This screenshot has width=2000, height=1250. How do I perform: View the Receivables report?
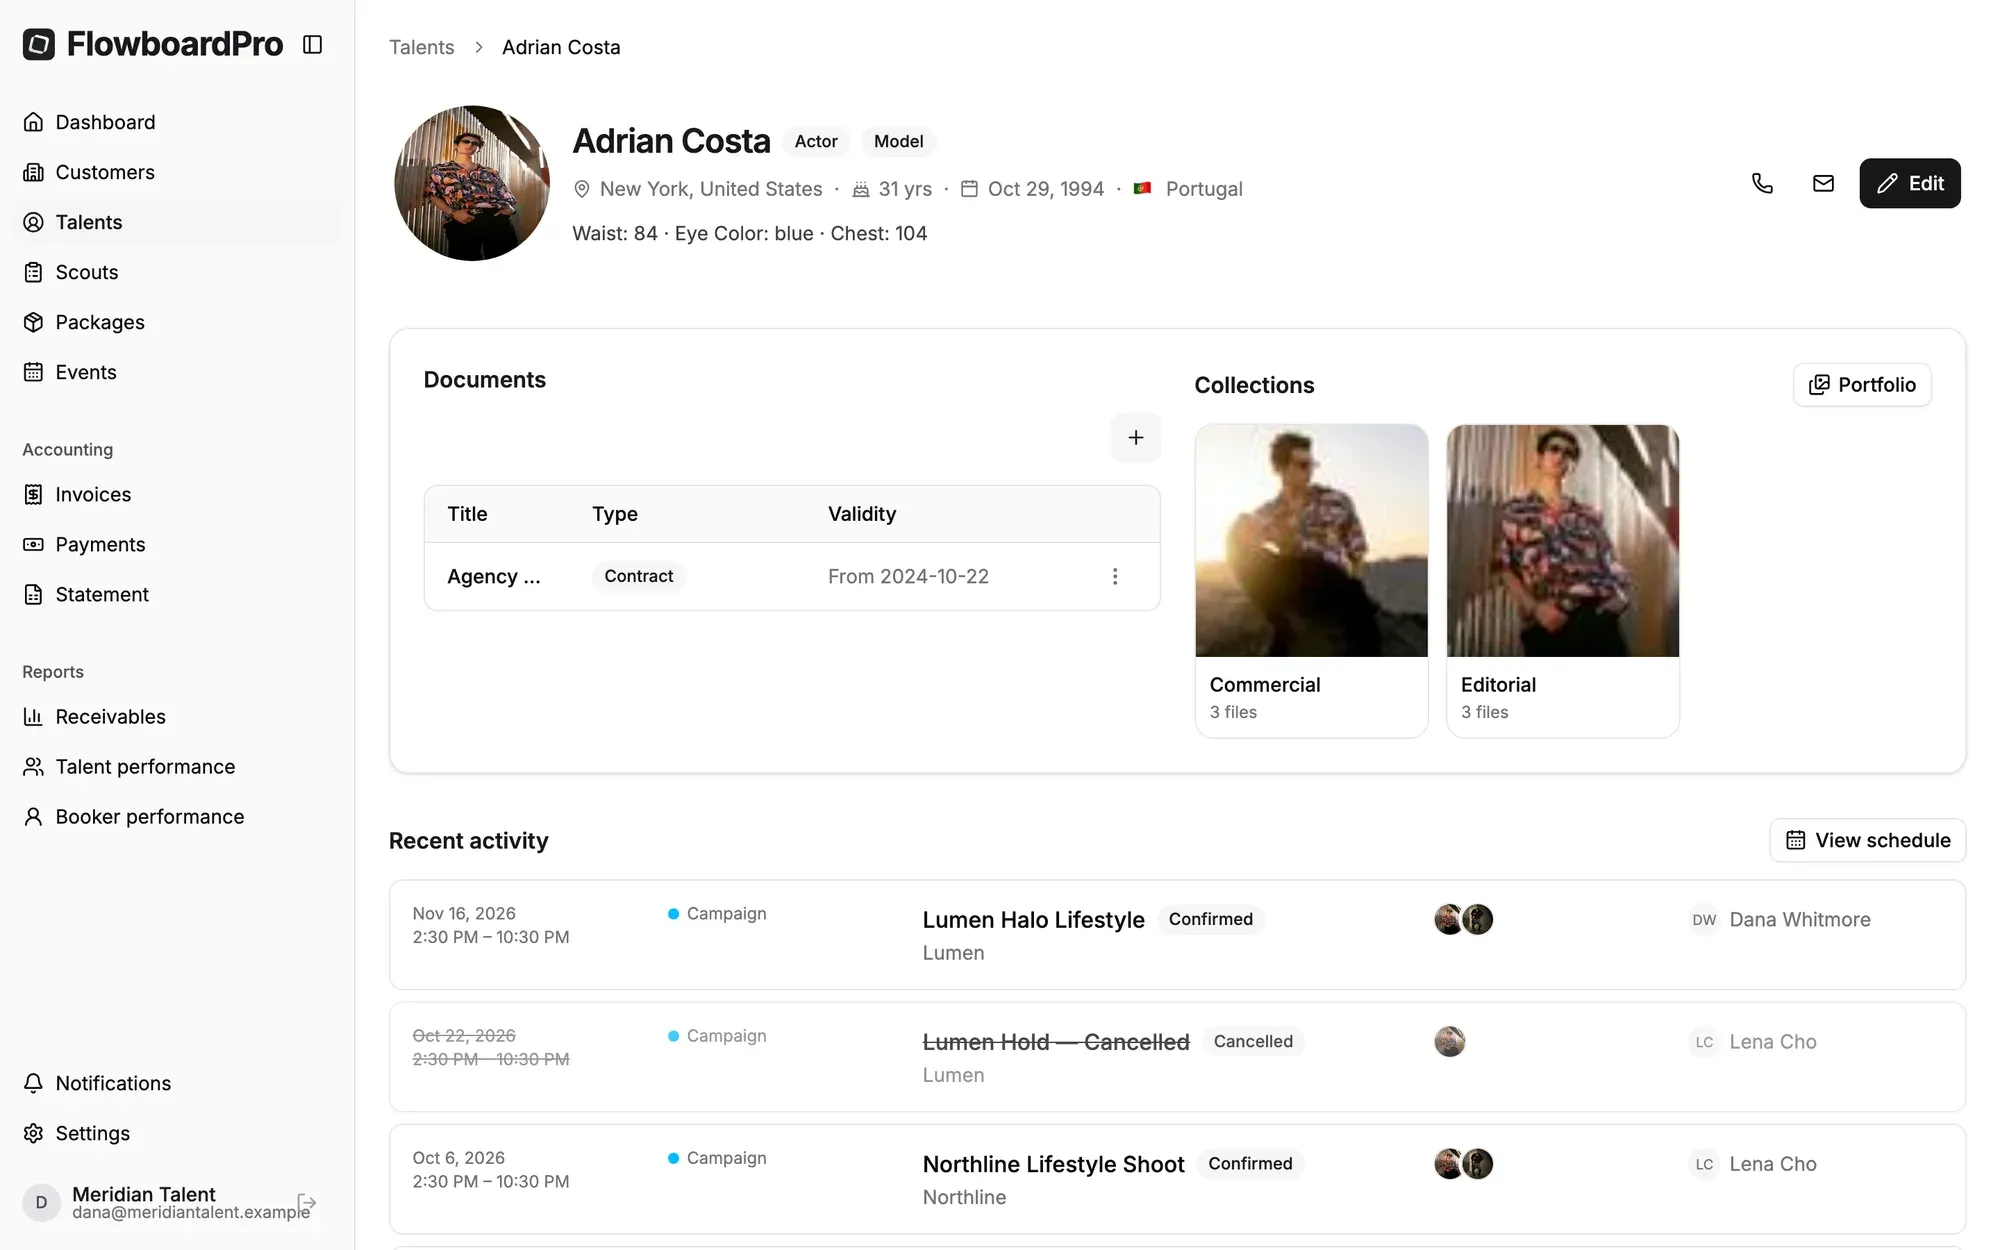178,716
